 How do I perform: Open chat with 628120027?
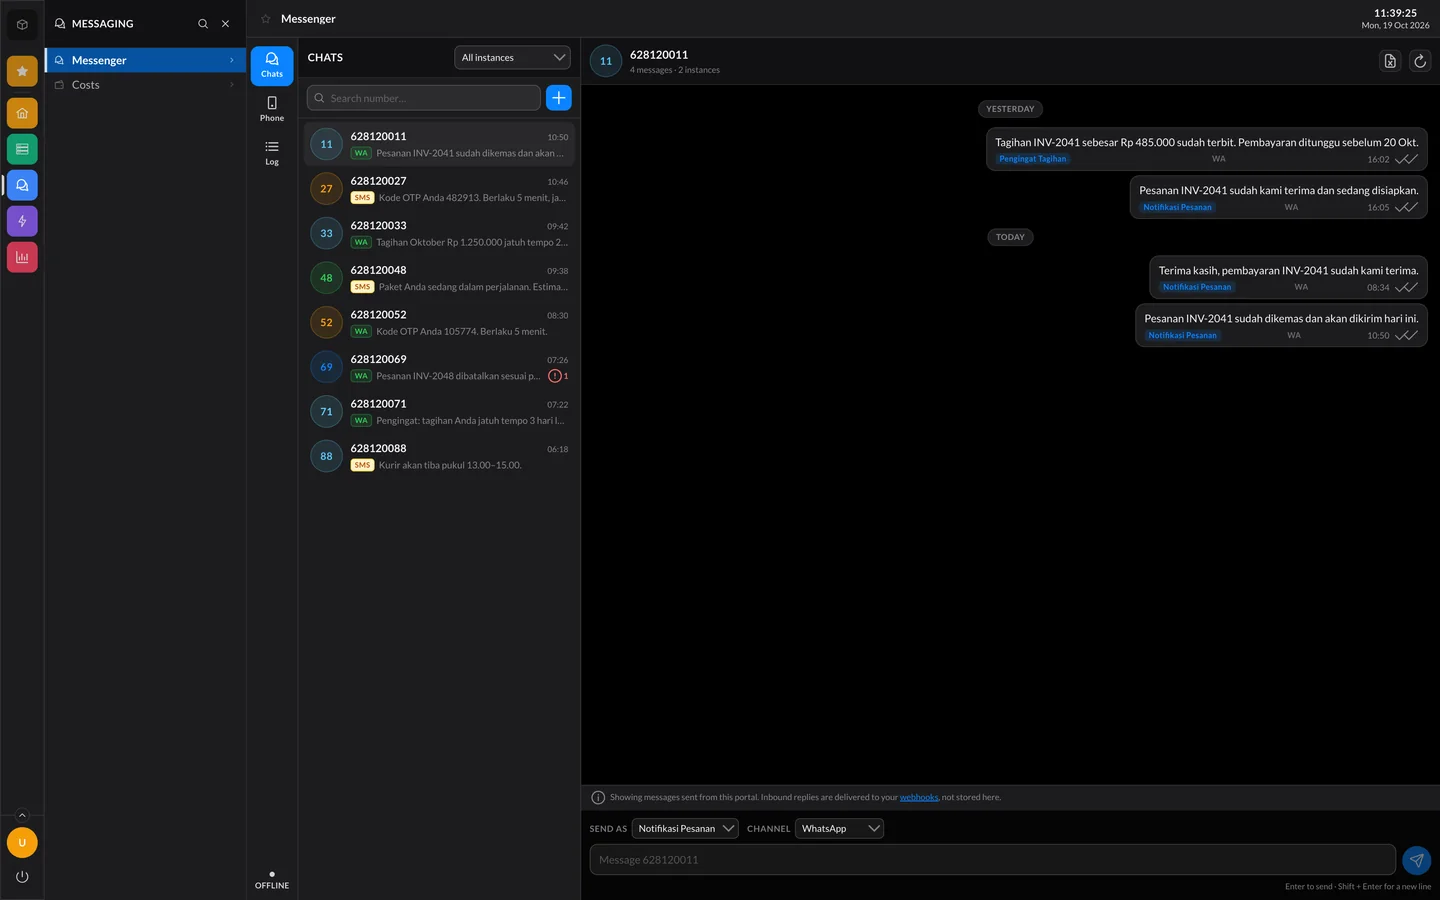440,189
